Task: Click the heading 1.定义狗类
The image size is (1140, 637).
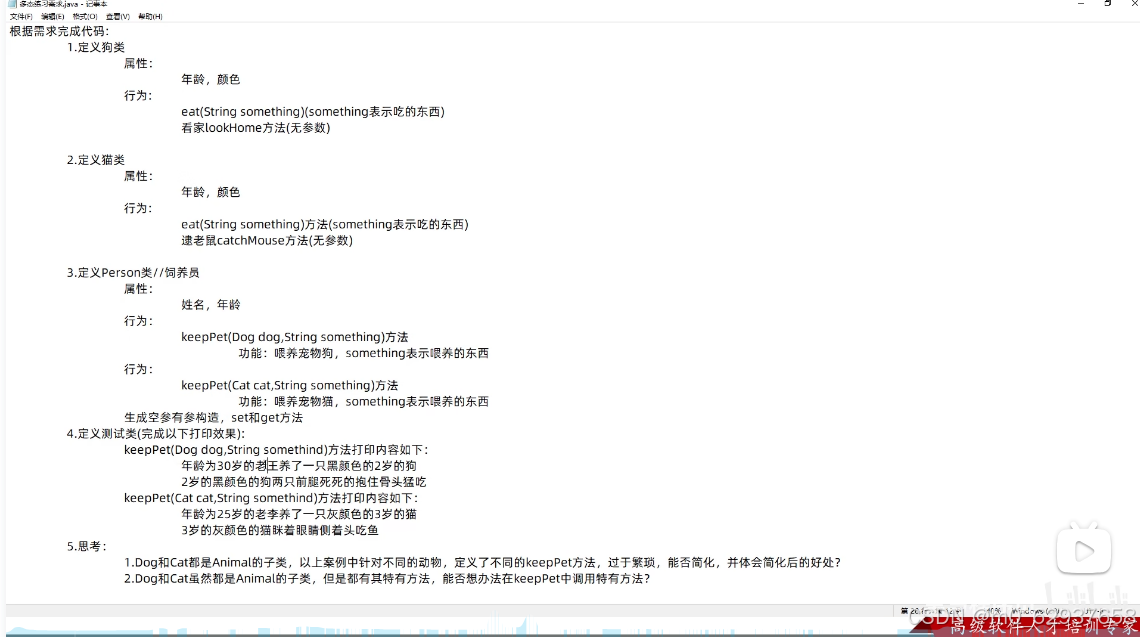Action: (x=95, y=47)
